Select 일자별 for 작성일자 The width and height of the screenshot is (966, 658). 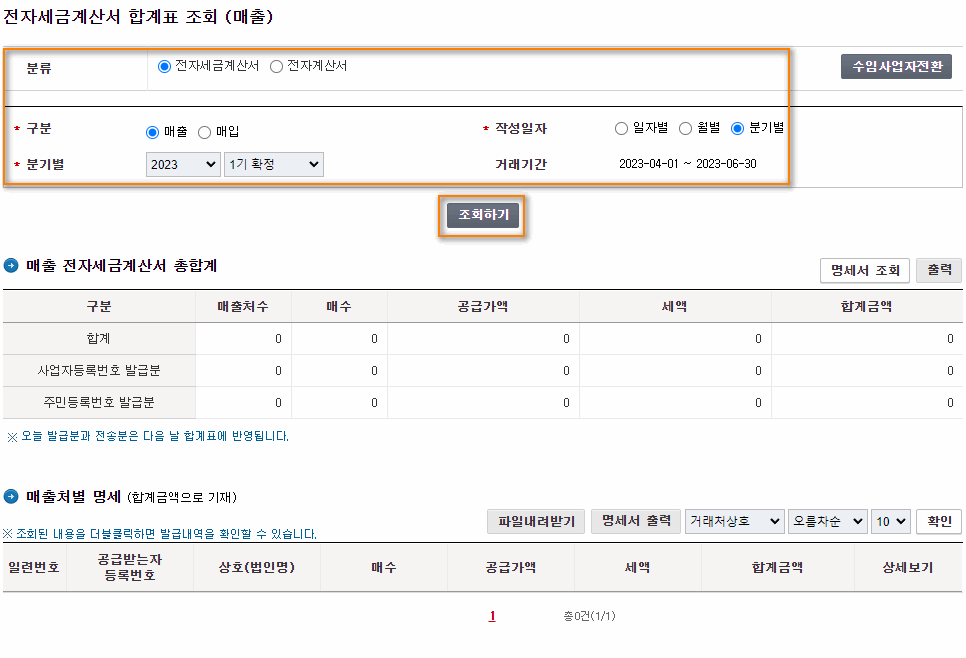pos(621,128)
